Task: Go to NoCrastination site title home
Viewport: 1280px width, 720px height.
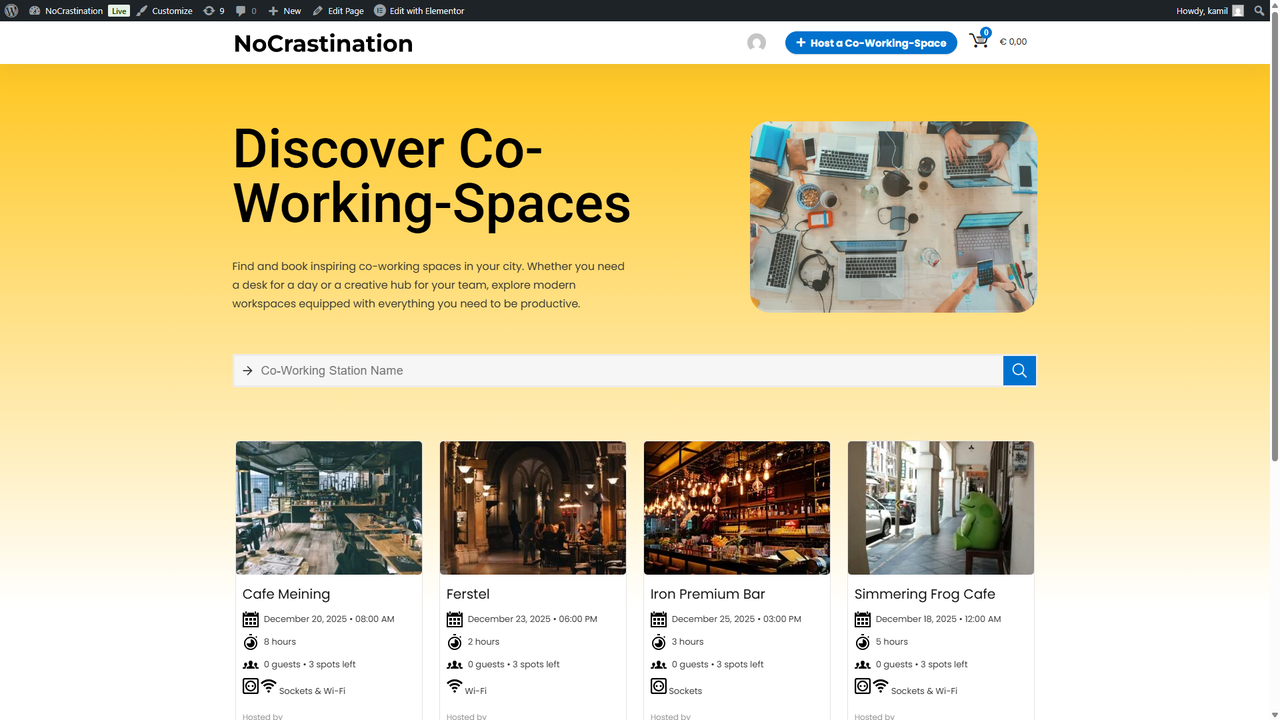Action: 323,43
